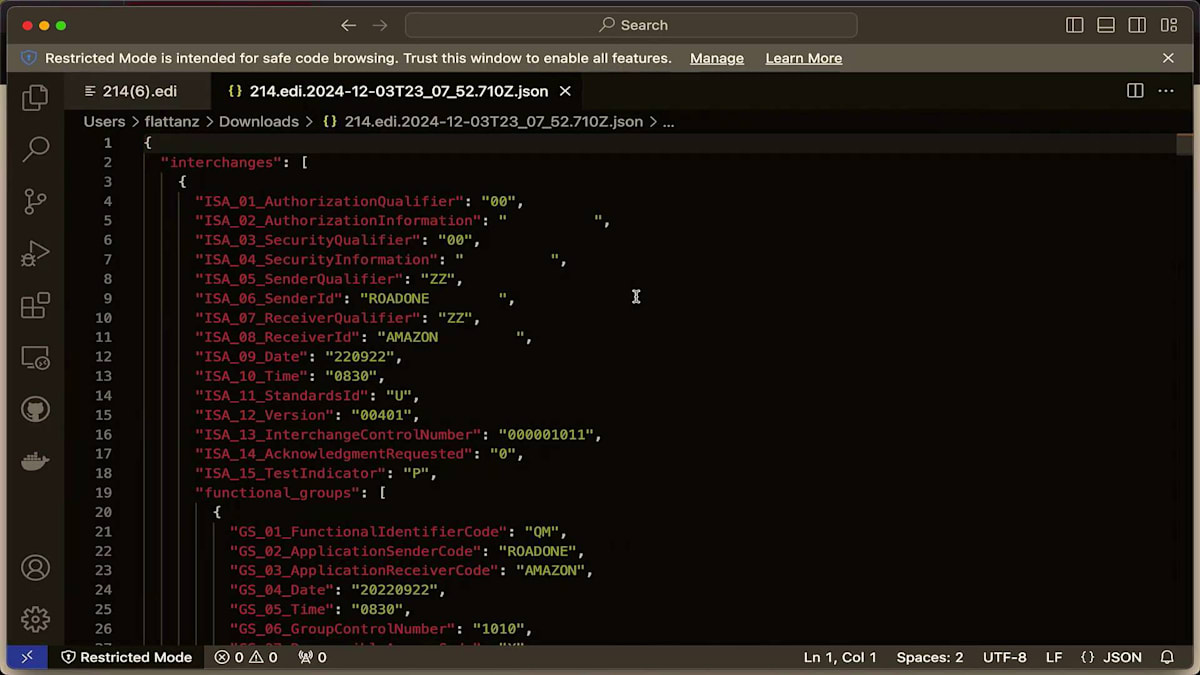Open the GitHub view in activity bar
The width and height of the screenshot is (1200, 675).
point(35,410)
